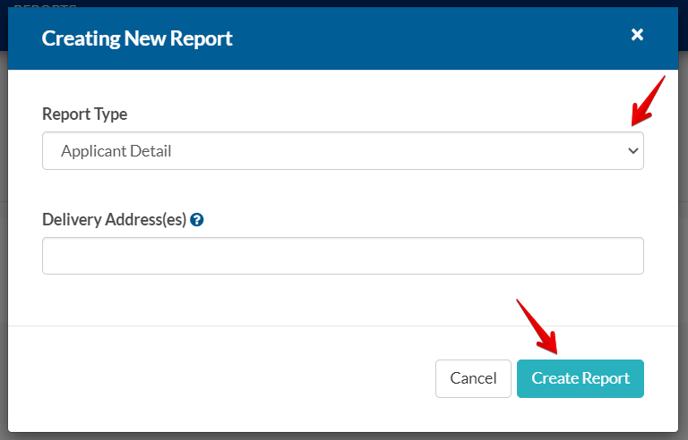Open the Report Type dropdown
Viewport: 688px width, 440px height.
pyautogui.click(x=342, y=151)
